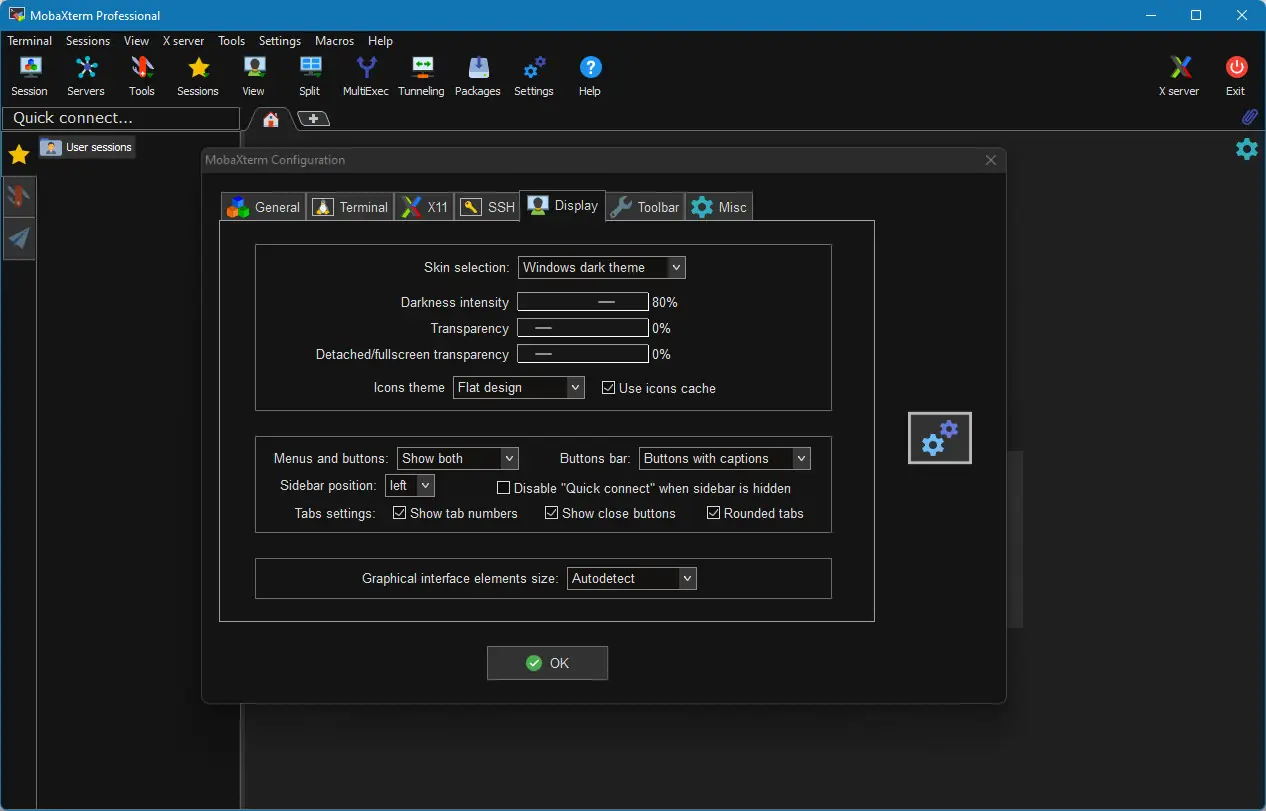Open the Macros menu
The height and width of the screenshot is (811, 1266).
(x=334, y=41)
